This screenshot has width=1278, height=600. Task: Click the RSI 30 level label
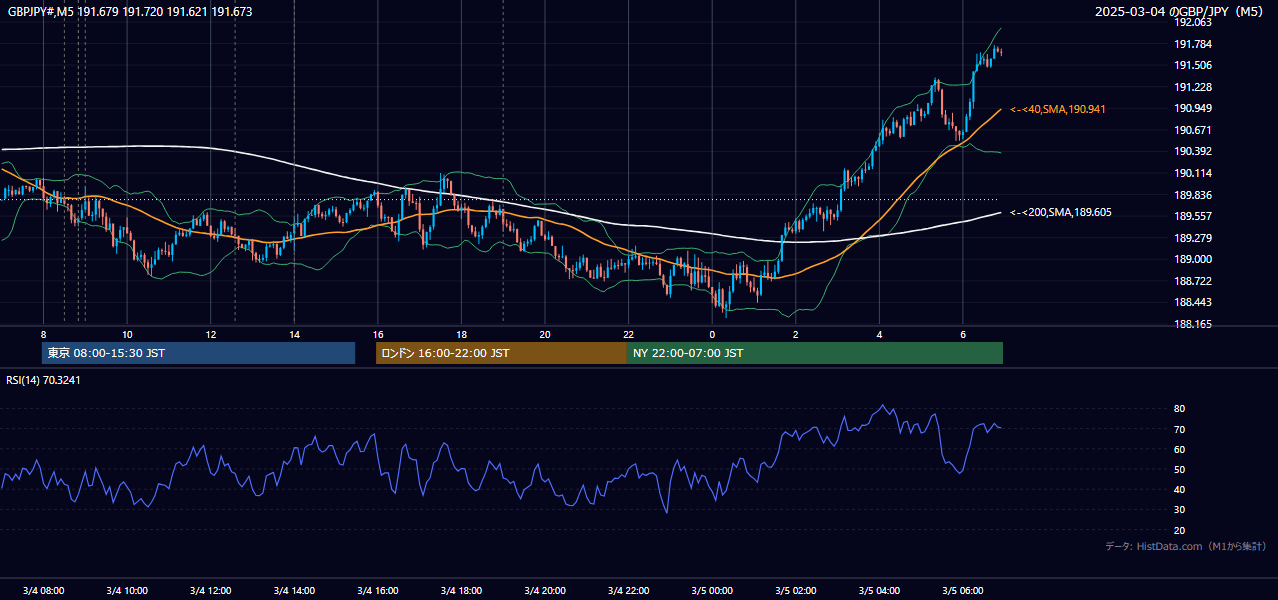(1180, 510)
